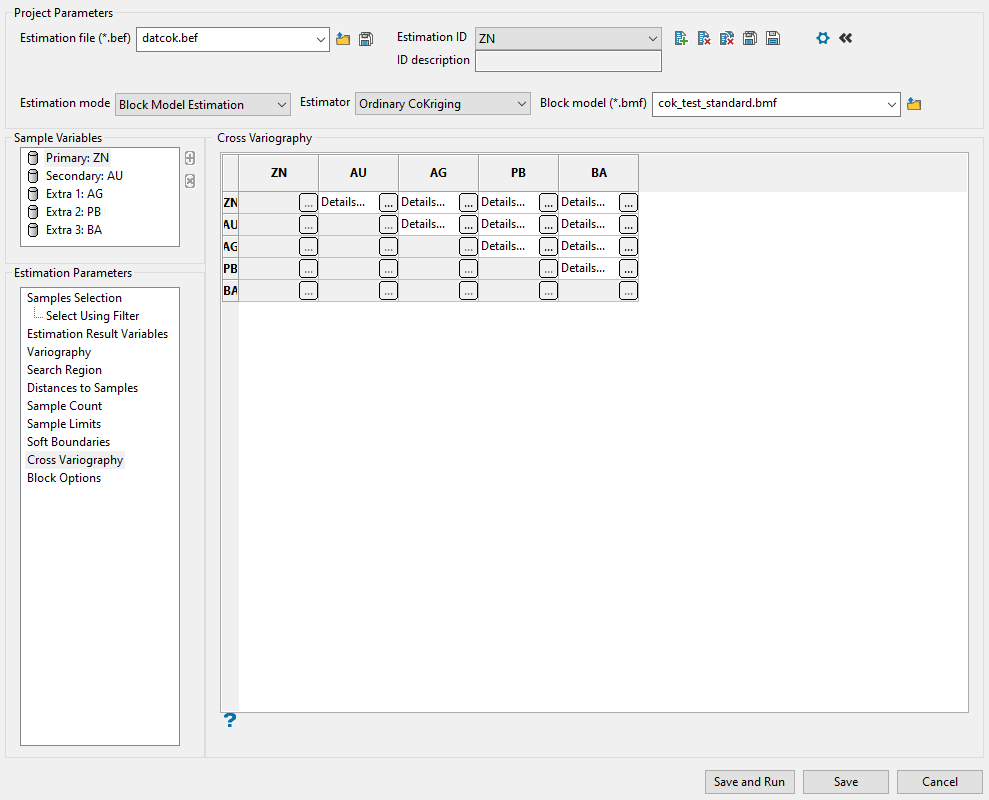This screenshot has width=989, height=800.
Task: Select Variography in Estimation Parameters
Action: tap(59, 352)
